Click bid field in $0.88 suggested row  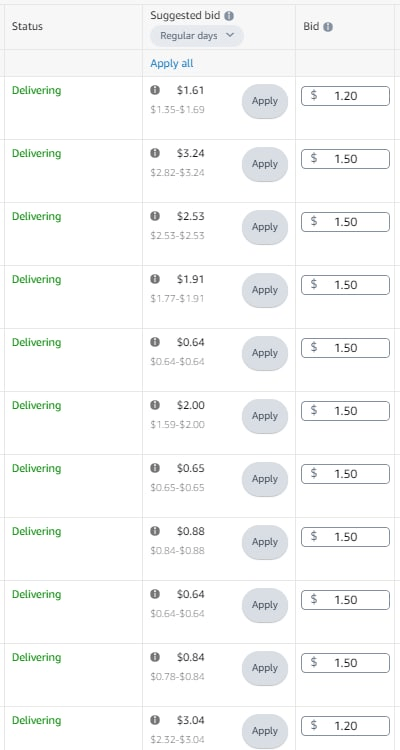coord(345,537)
